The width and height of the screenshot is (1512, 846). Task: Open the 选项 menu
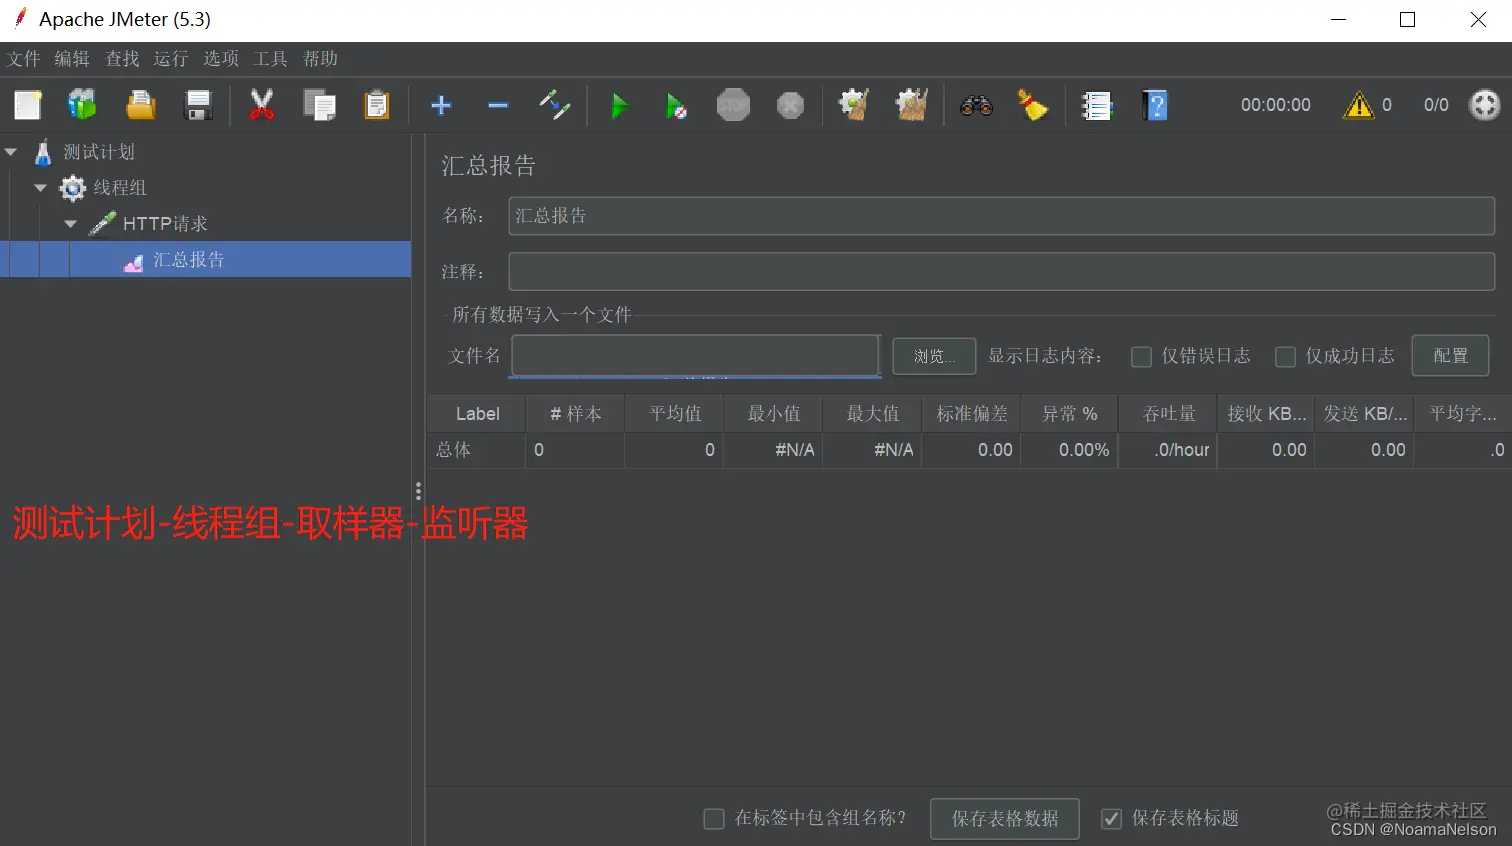(220, 59)
